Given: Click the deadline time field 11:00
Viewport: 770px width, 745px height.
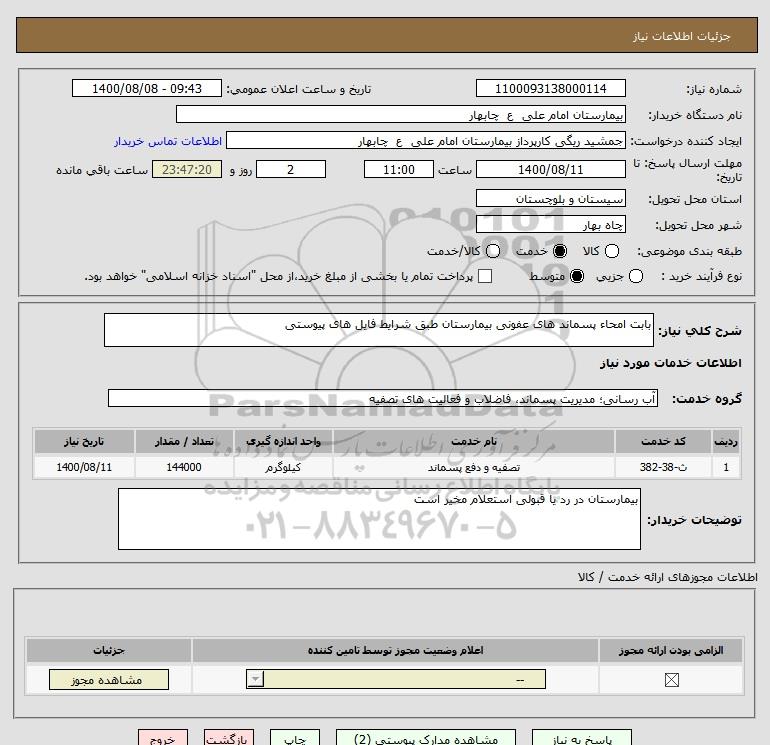Looking at the screenshot, I should point(399,169).
